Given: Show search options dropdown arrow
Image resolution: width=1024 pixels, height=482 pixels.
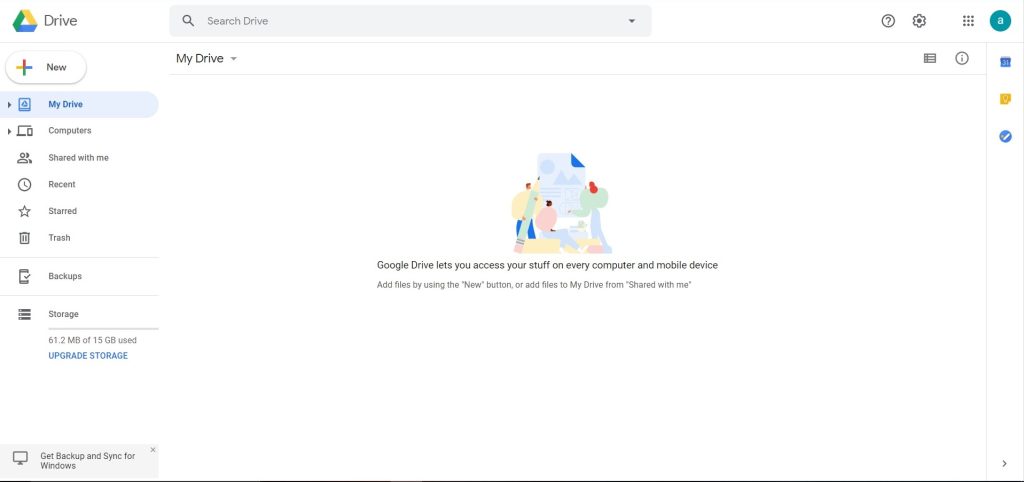Looking at the screenshot, I should coord(631,21).
